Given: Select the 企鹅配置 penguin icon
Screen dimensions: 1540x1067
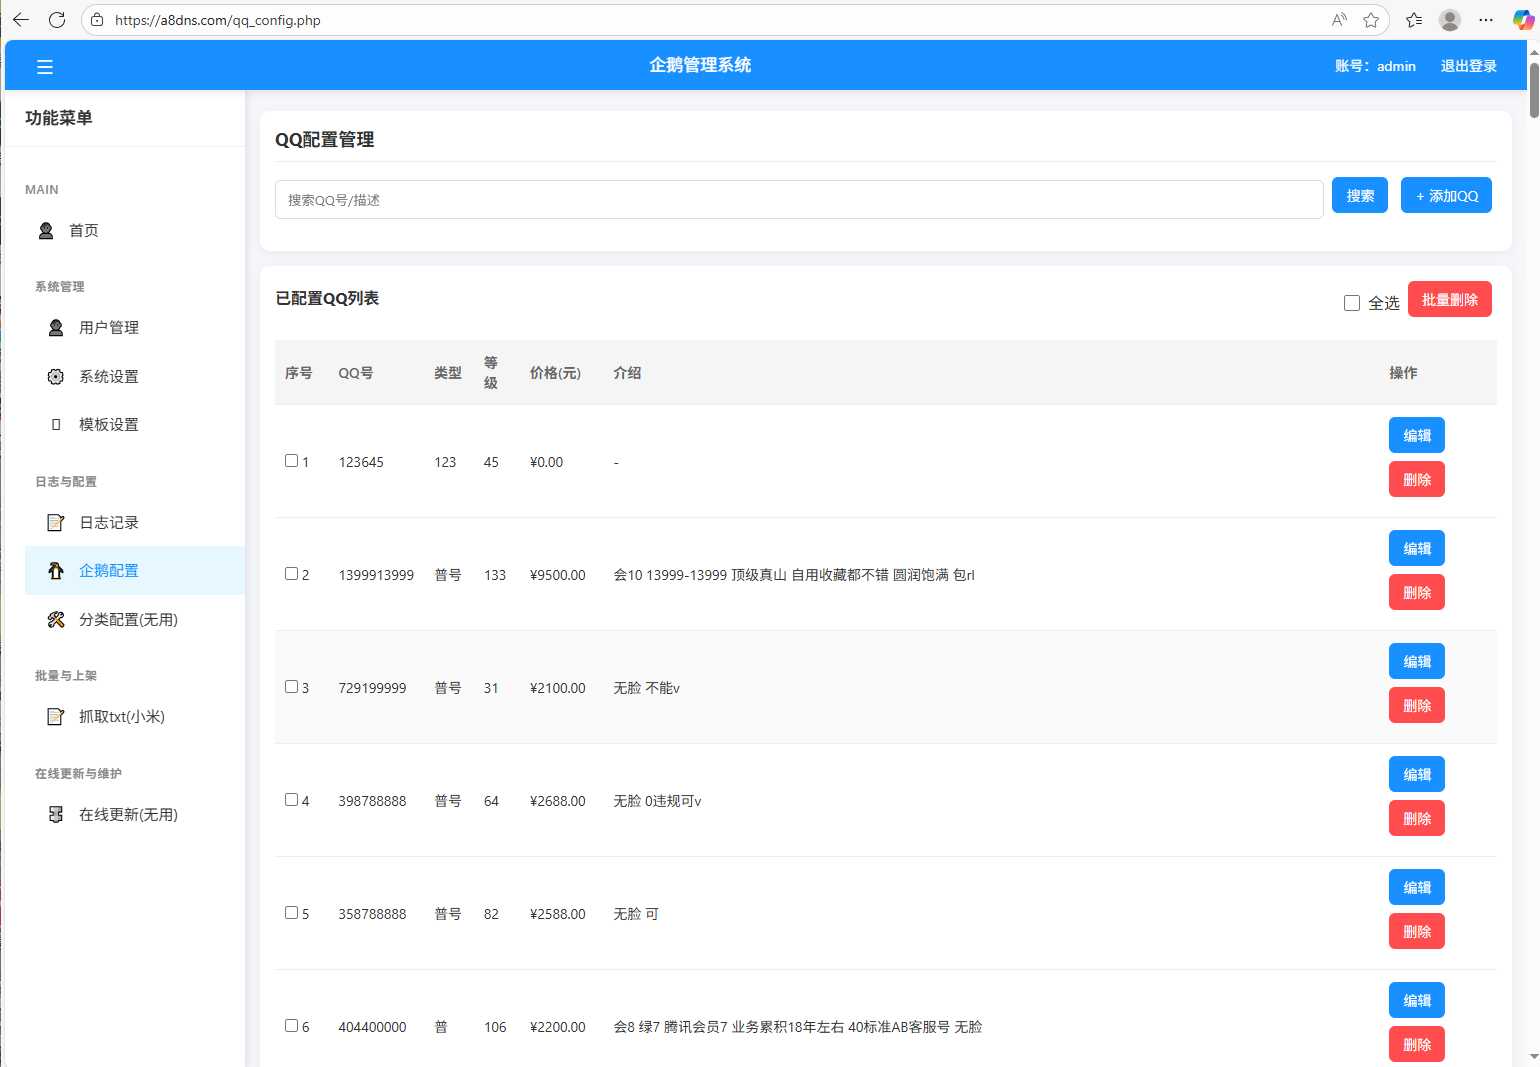Looking at the screenshot, I should point(55,570).
